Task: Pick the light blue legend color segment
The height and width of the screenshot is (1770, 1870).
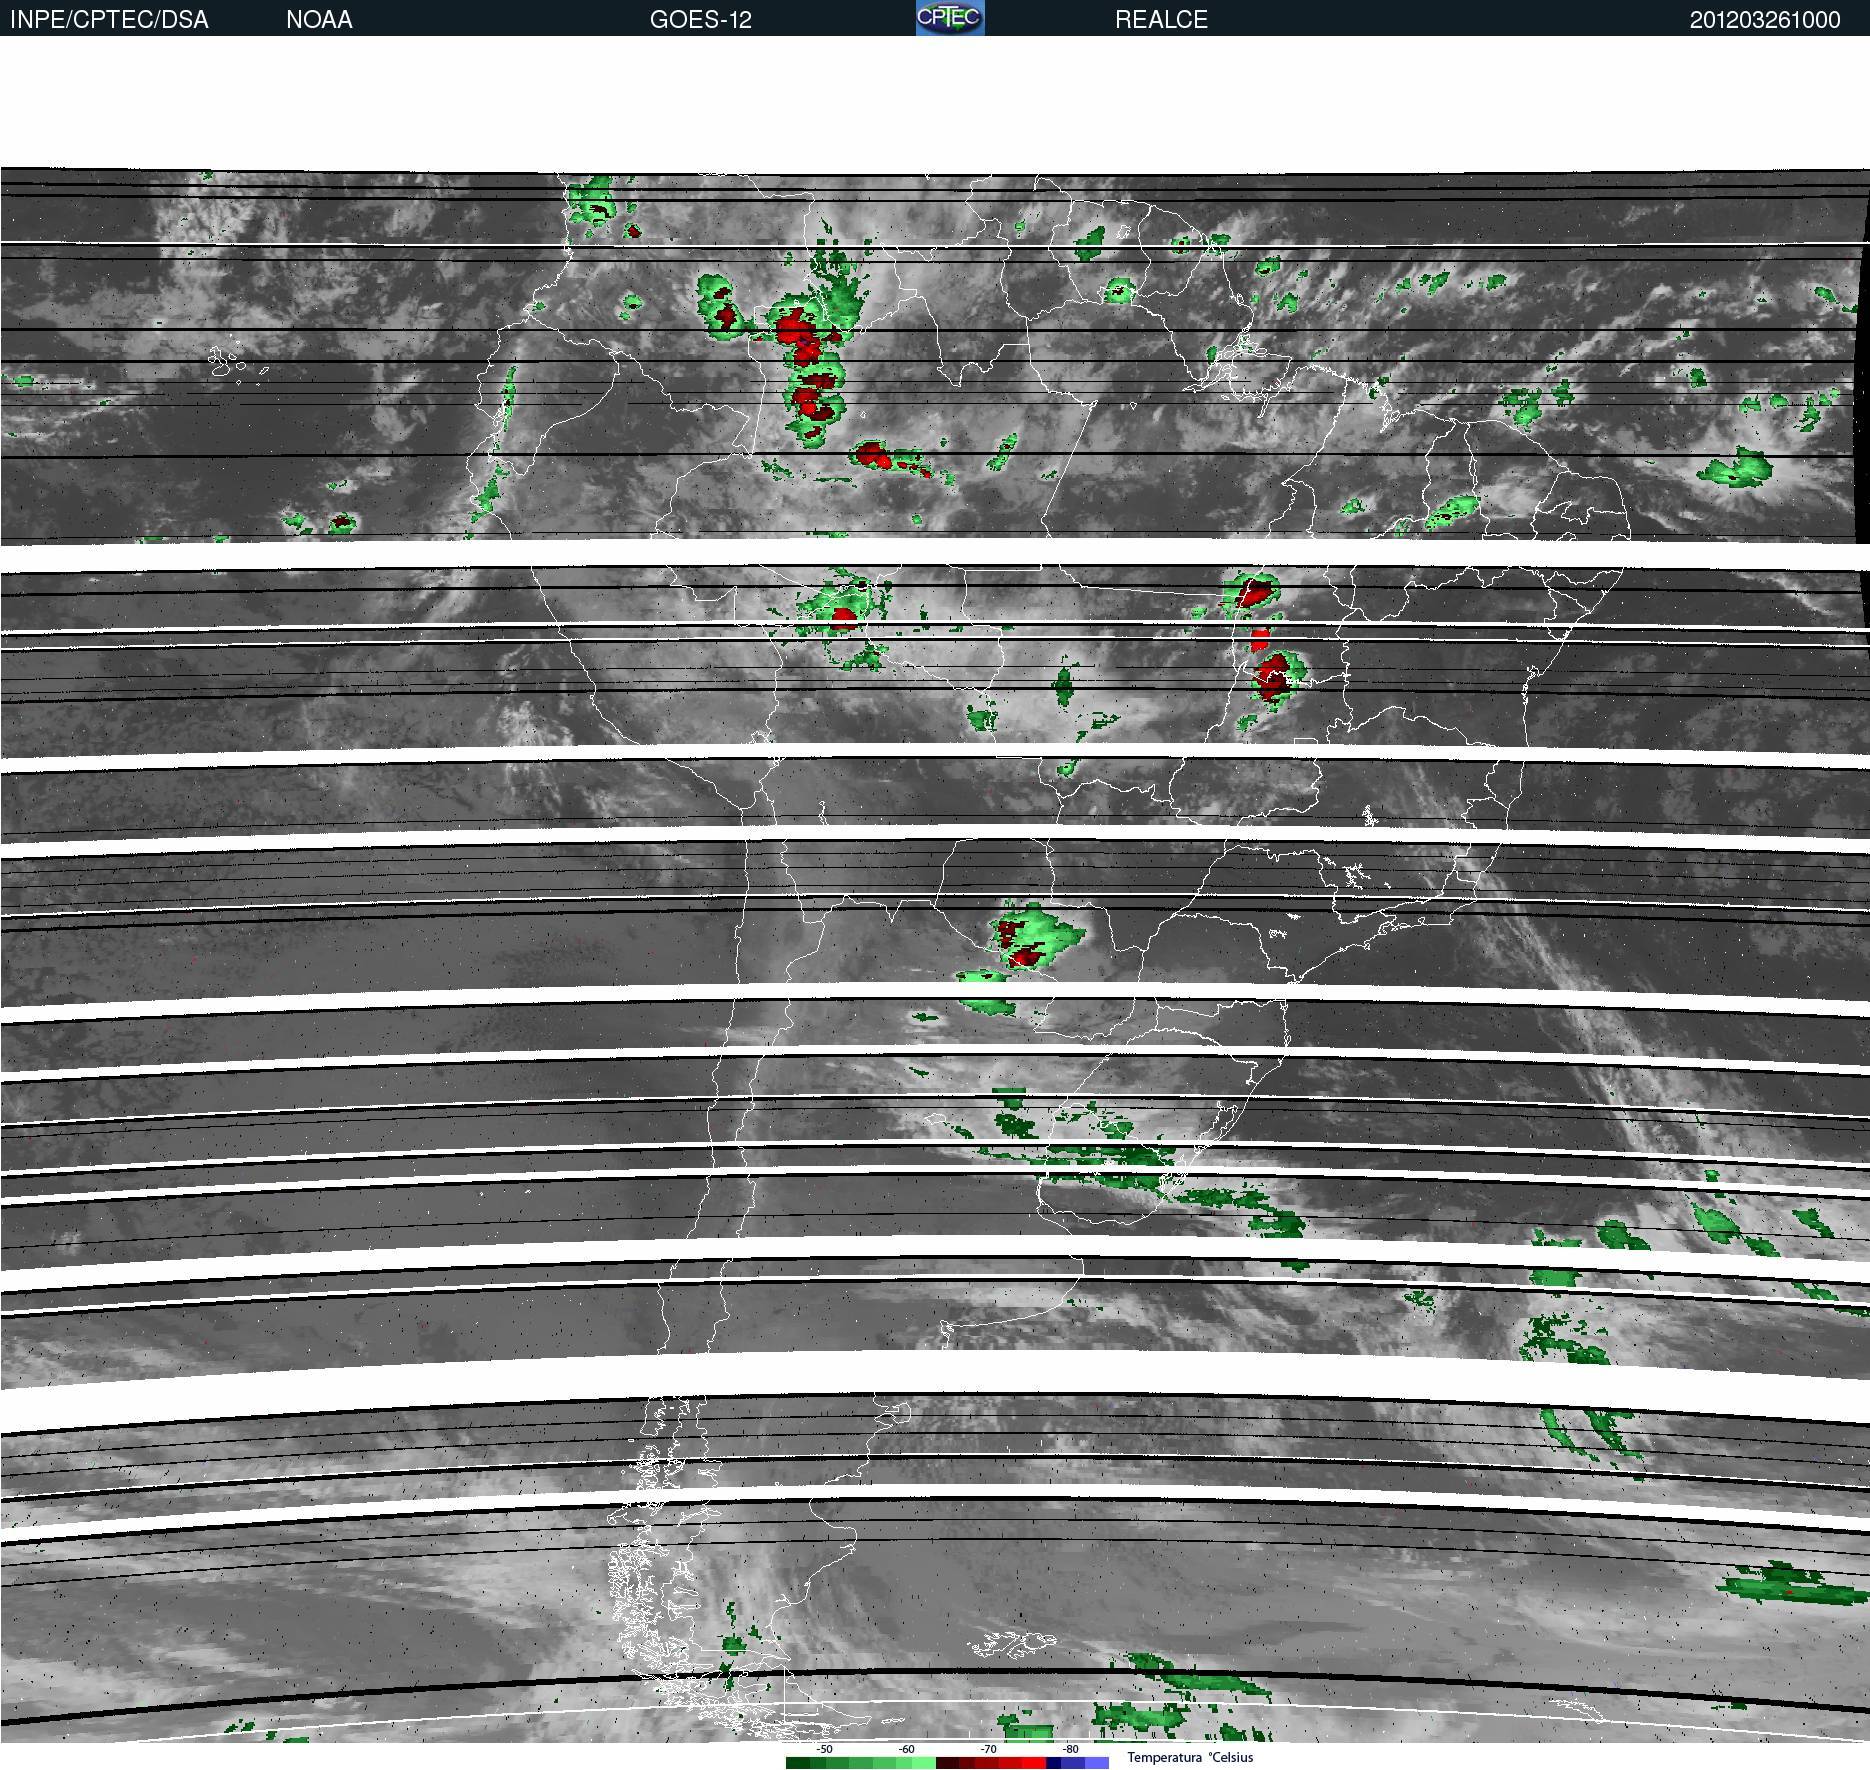Action: (1097, 1763)
